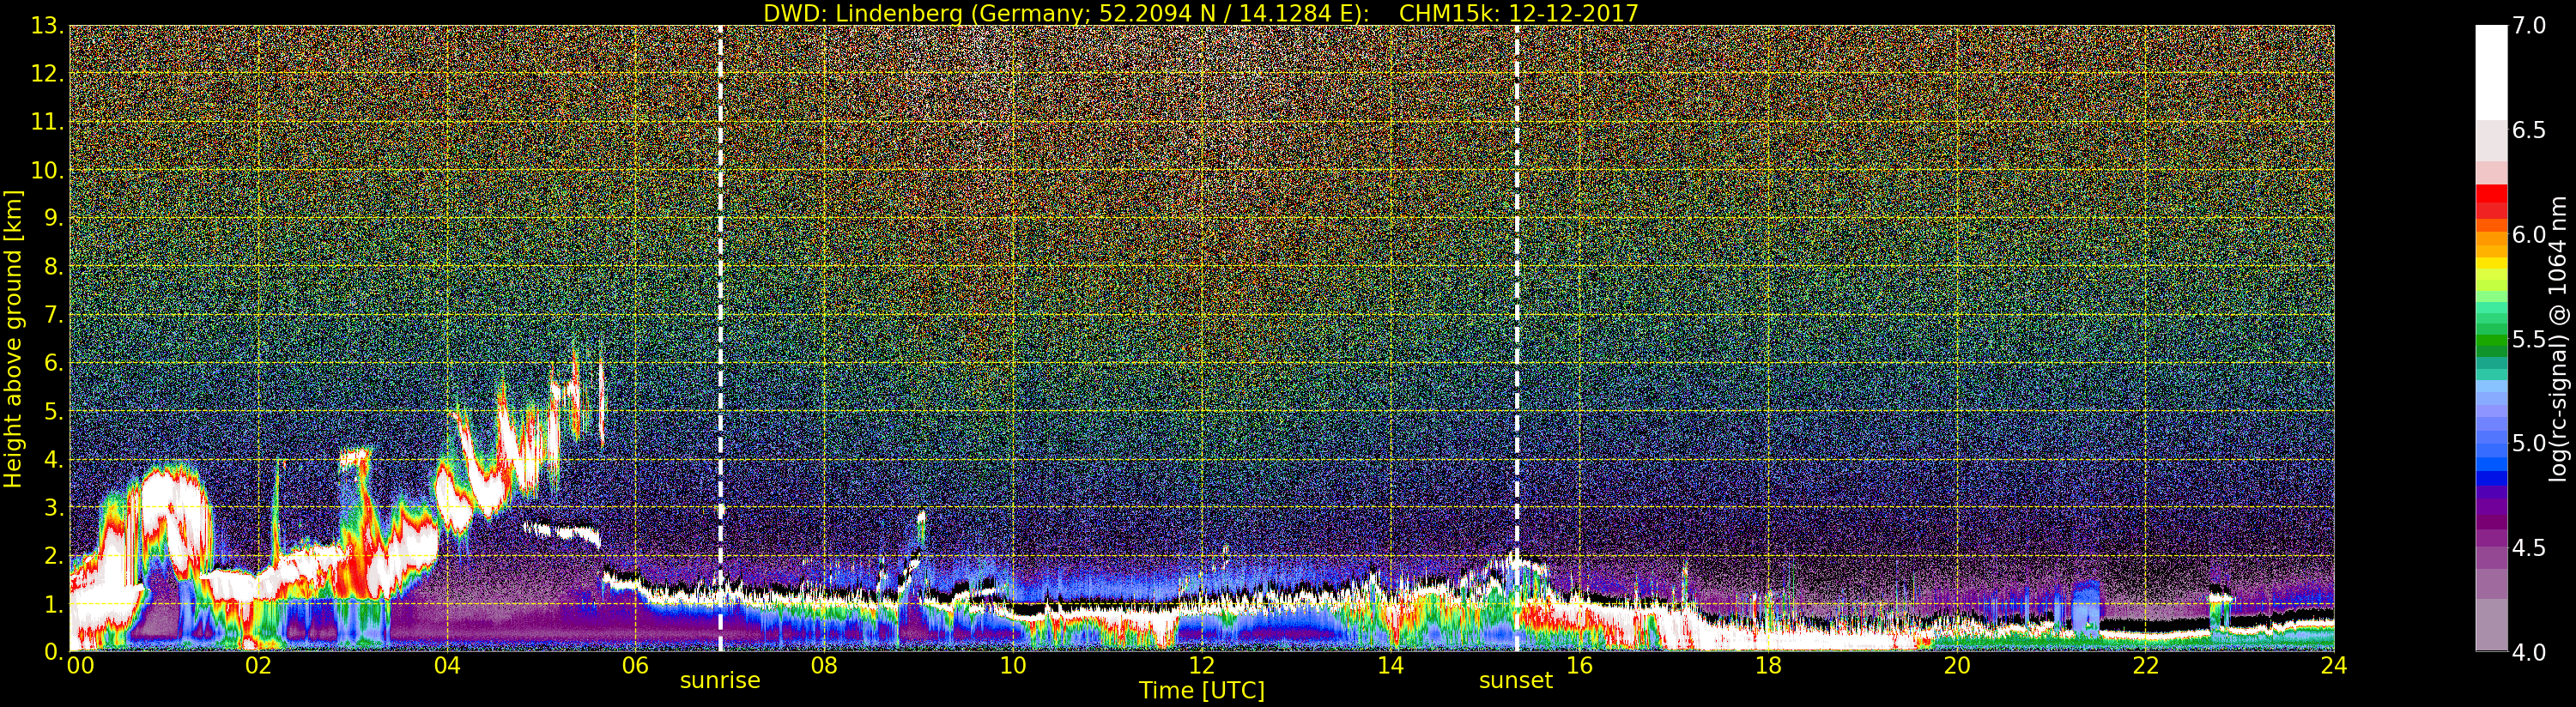Click the "08" time axis tick
This screenshot has width=2576, height=707.
(824, 666)
